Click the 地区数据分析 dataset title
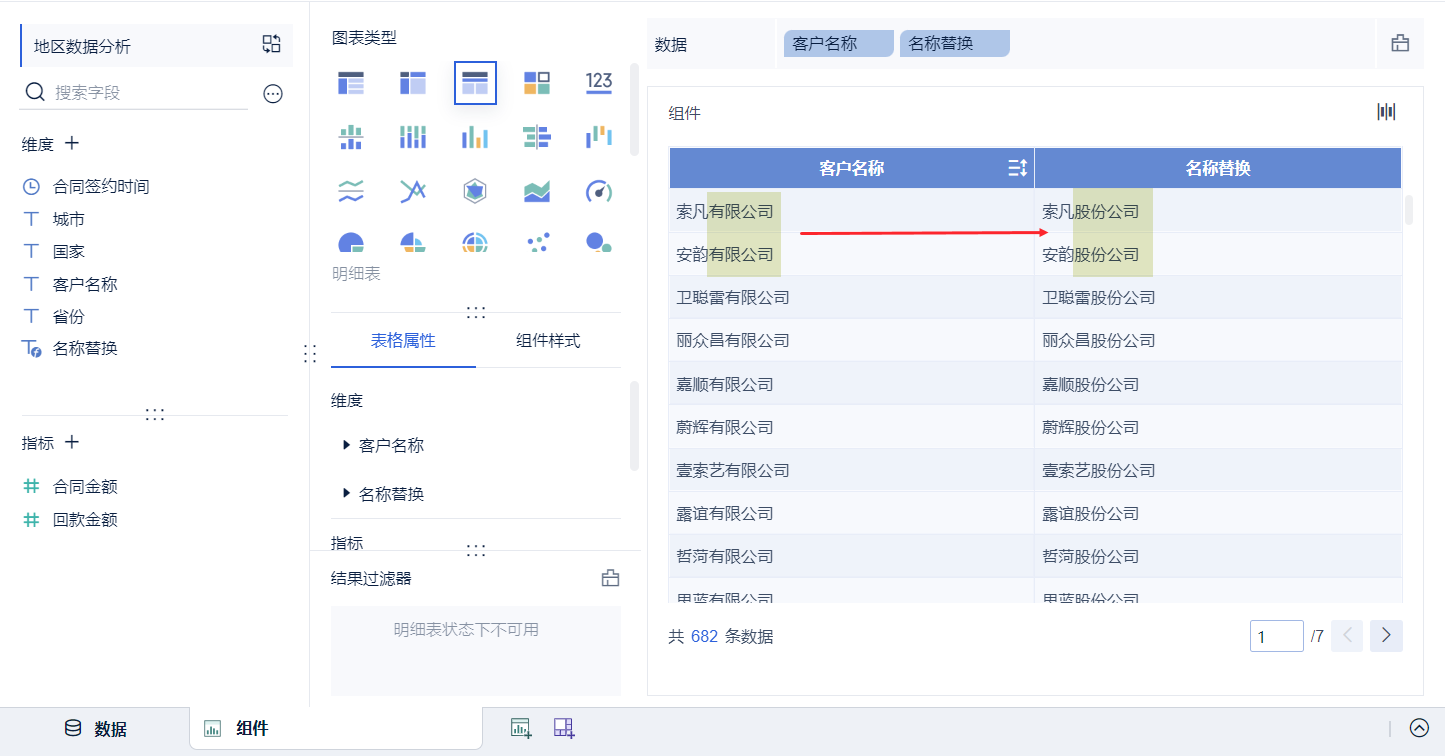Viewport: 1445px width, 756px height. (82, 46)
